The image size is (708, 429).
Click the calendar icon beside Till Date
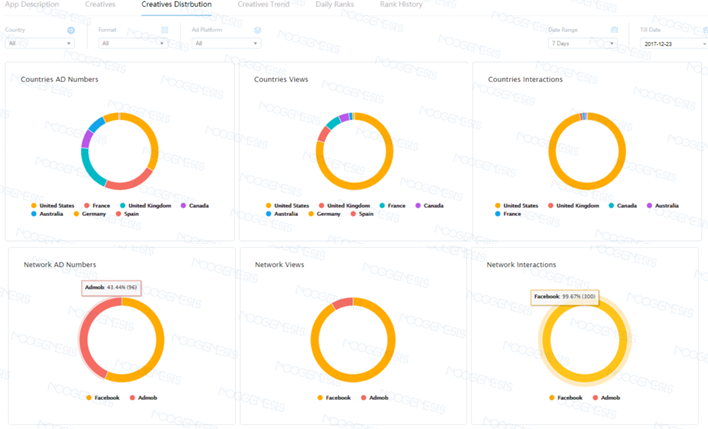pyautogui.click(x=703, y=30)
